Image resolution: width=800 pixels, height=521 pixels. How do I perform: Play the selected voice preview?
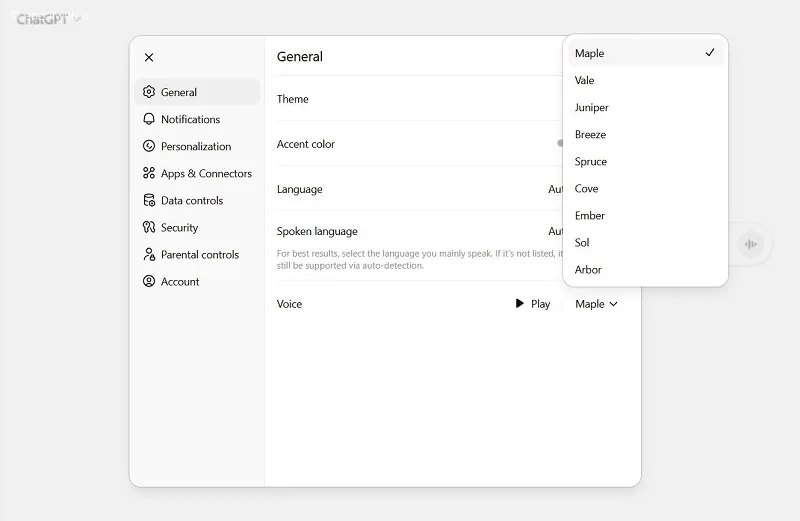pyautogui.click(x=532, y=304)
